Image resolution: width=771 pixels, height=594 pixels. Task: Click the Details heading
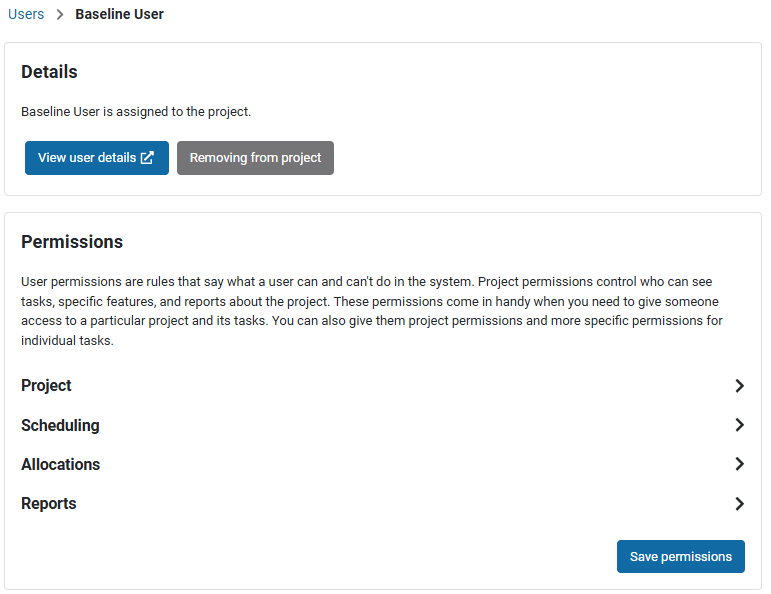pyautogui.click(x=49, y=72)
